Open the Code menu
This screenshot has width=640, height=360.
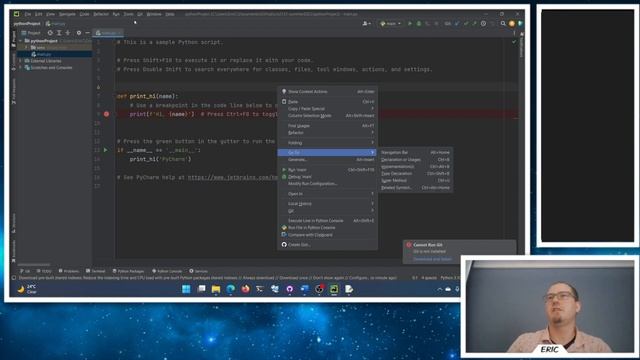(84, 14)
